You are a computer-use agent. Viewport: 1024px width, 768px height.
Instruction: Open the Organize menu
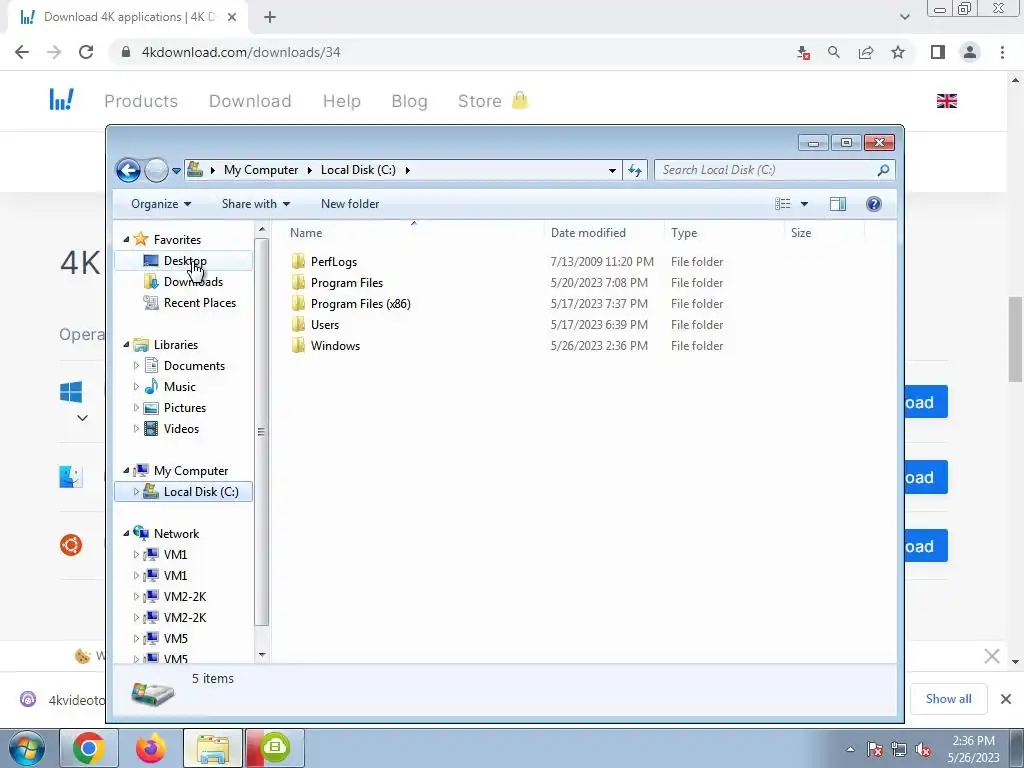[161, 204]
